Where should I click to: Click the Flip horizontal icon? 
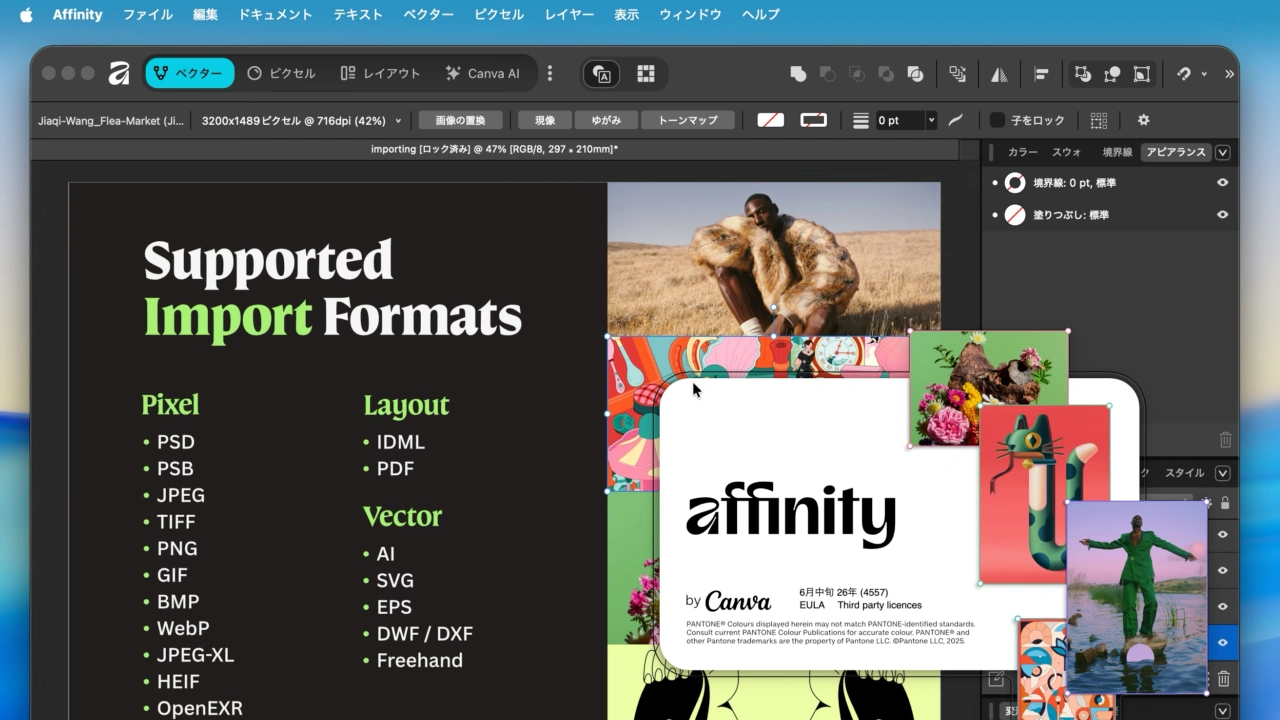999,73
